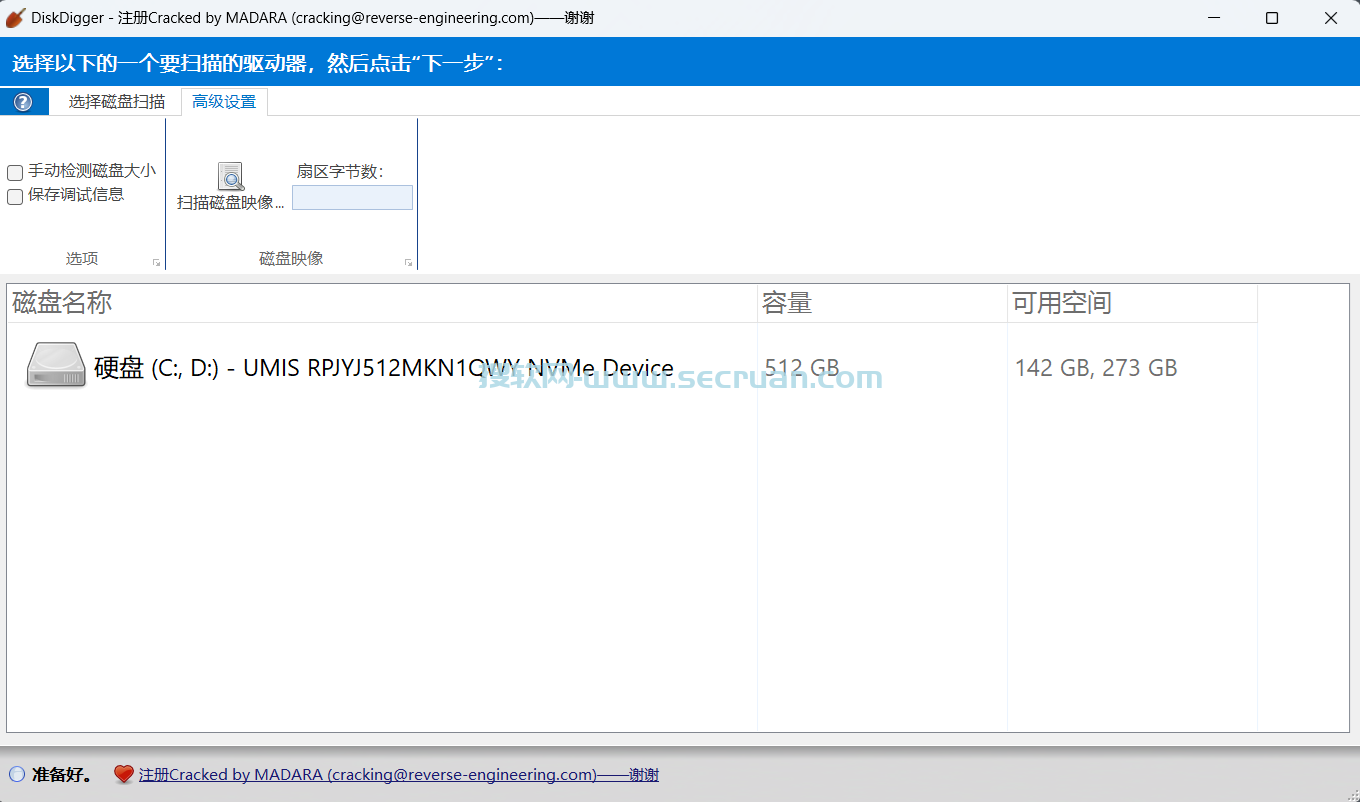Select the UMIS RPJYJ512MKN1QWY NVMe Device row
The height and width of the screenshot is (802, 1360).
632,367
